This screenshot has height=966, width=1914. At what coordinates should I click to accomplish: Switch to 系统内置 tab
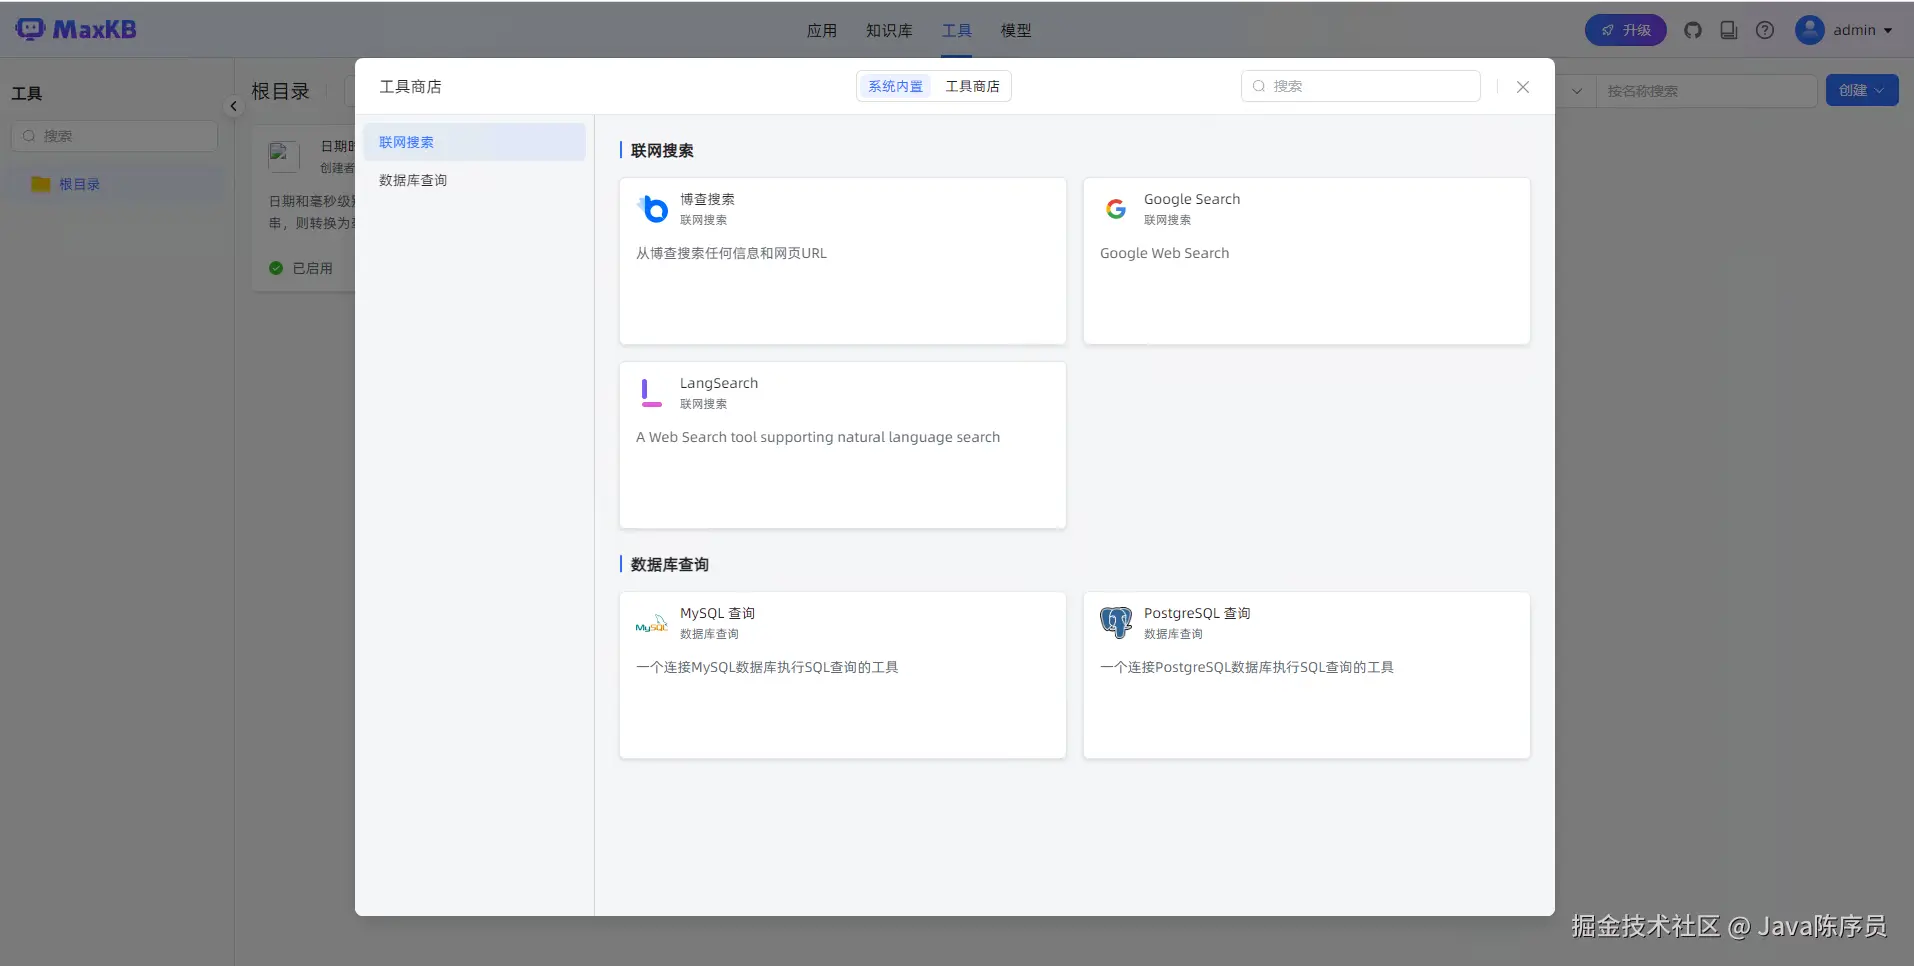pyautogui.click(x=895, y=86)
